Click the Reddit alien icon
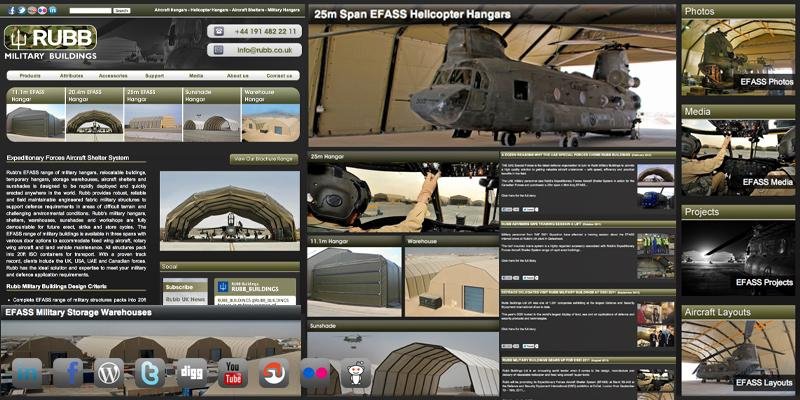Screen dimensions: 800x400 355,374
